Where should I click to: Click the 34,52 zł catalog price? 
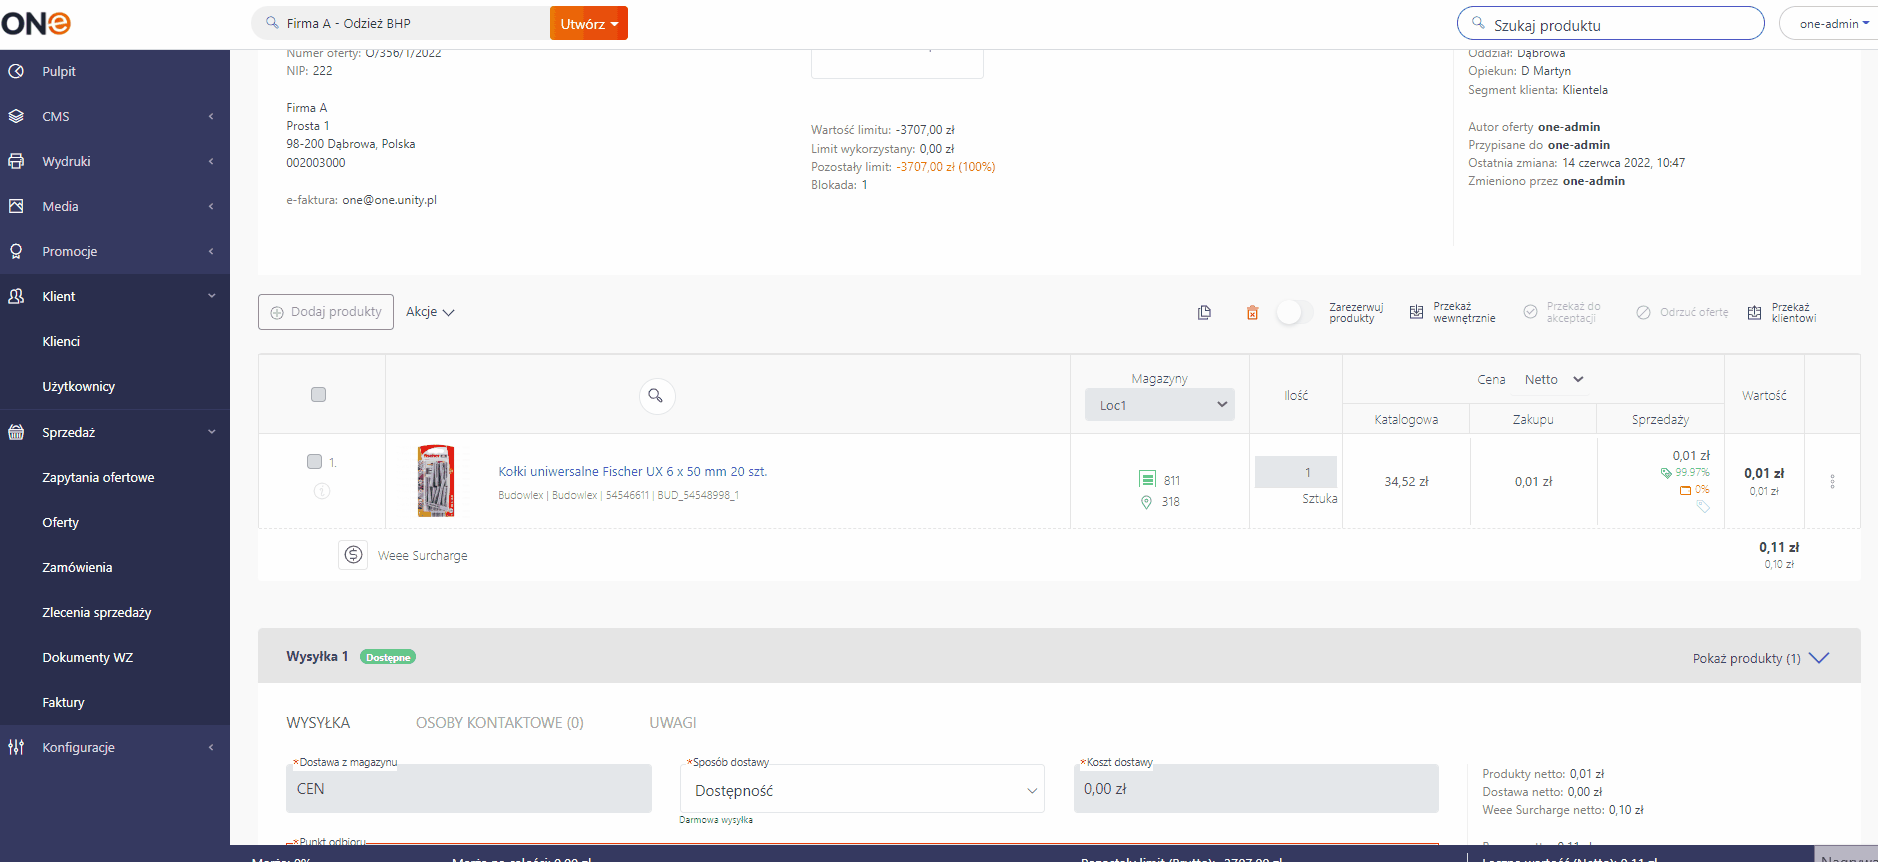point(1406,481)
